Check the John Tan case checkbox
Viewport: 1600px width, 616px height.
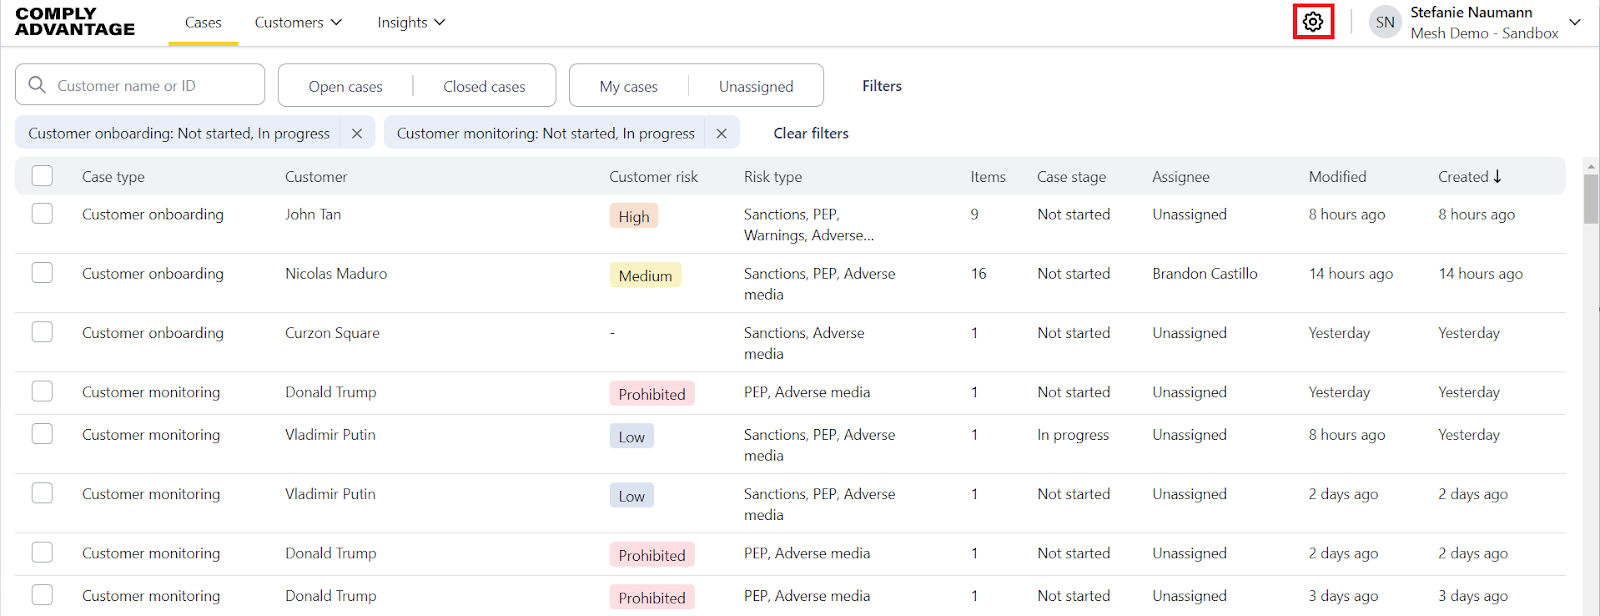click(42, 214)
